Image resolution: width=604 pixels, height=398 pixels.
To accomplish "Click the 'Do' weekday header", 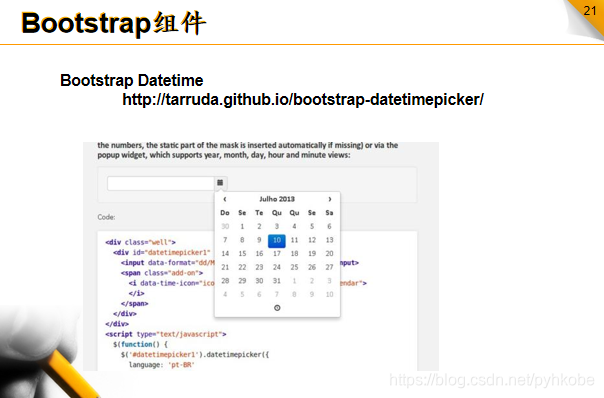I will click(x=225, y=213).
